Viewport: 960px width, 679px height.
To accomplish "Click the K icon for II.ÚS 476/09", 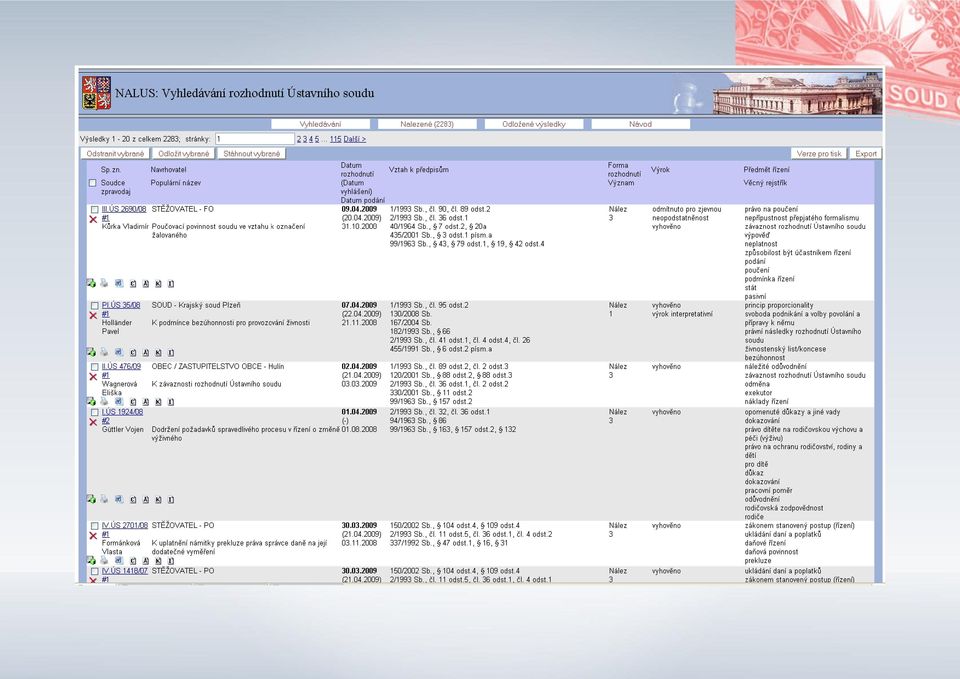I will (x=158, y=402).
